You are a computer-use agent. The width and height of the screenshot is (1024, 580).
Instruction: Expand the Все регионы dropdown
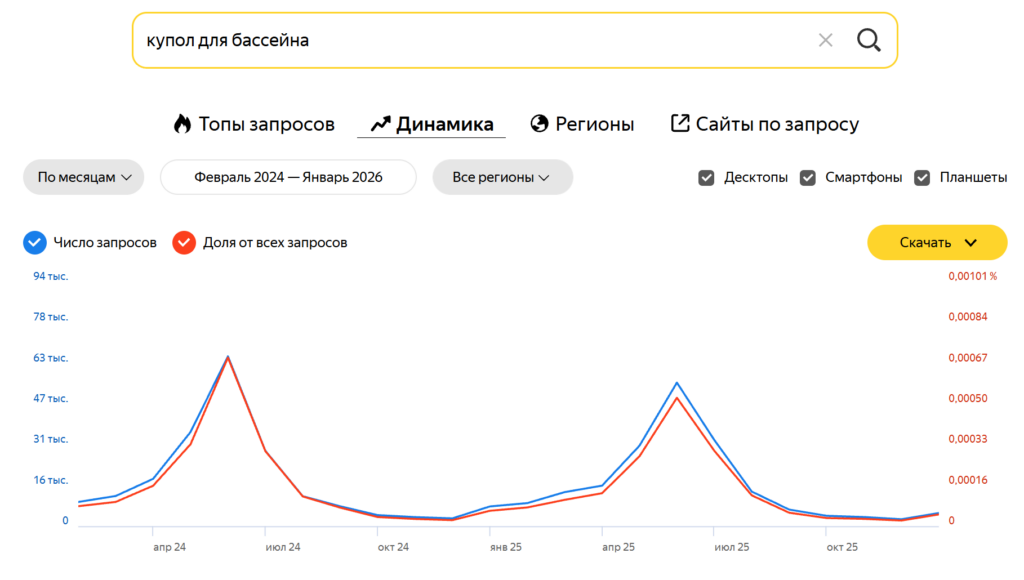pos(502,177)
